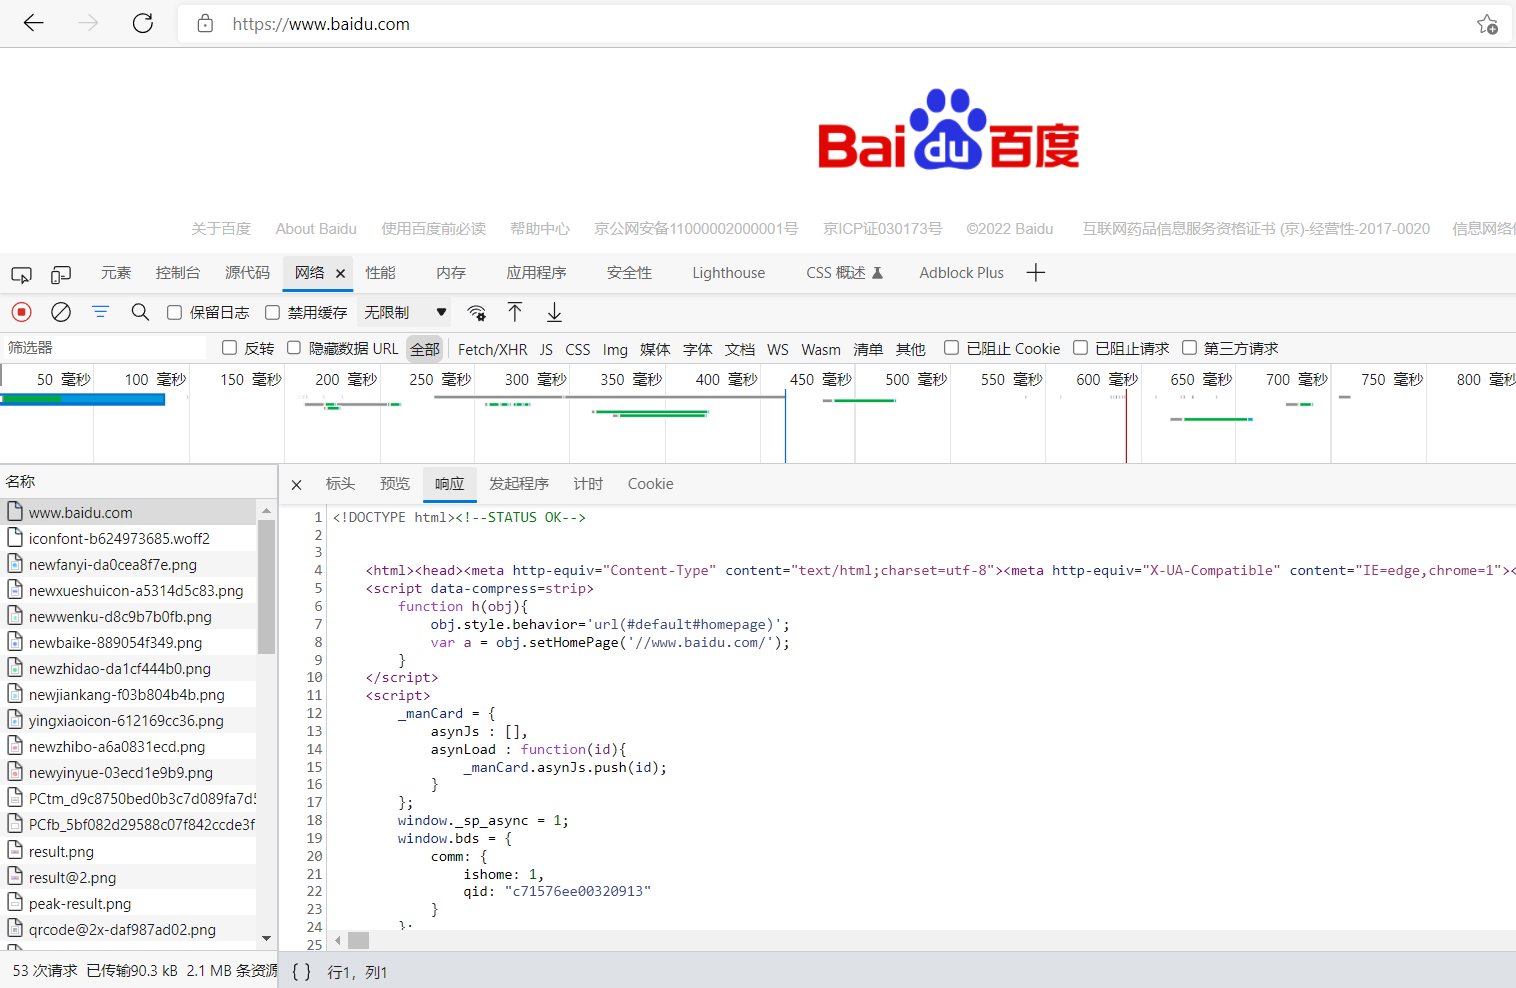The width and height of the screenshot is (1516, 988).
Task: Switch to the 元素 tab
Action: point(116,273)
